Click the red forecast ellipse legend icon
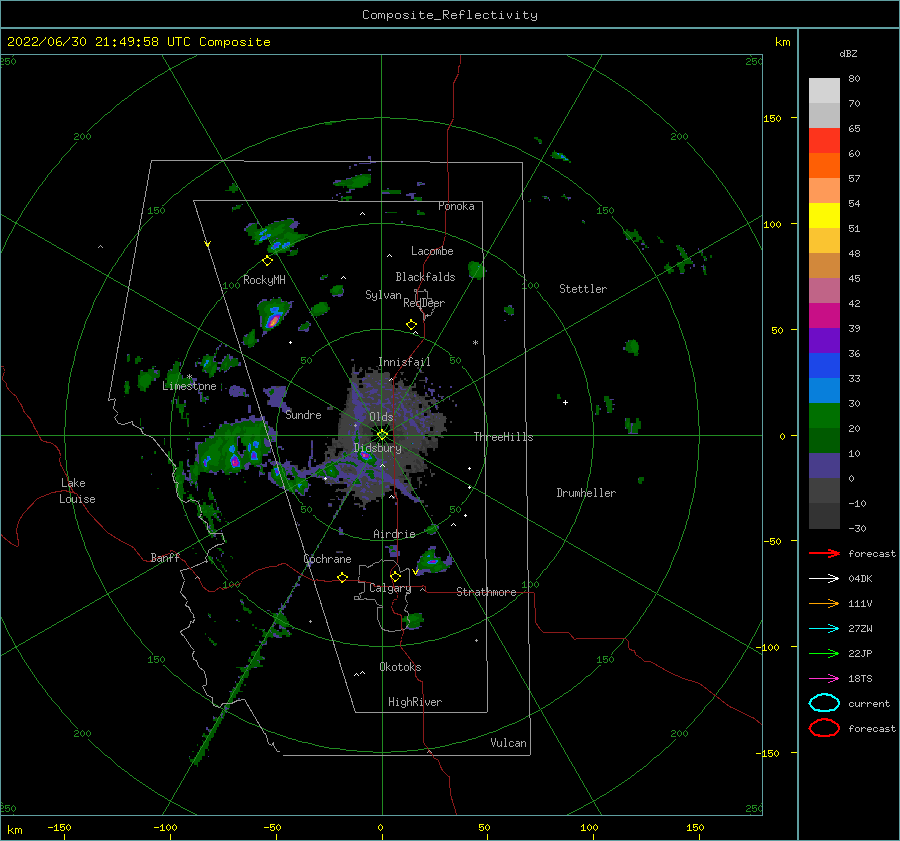 point(824,728)
